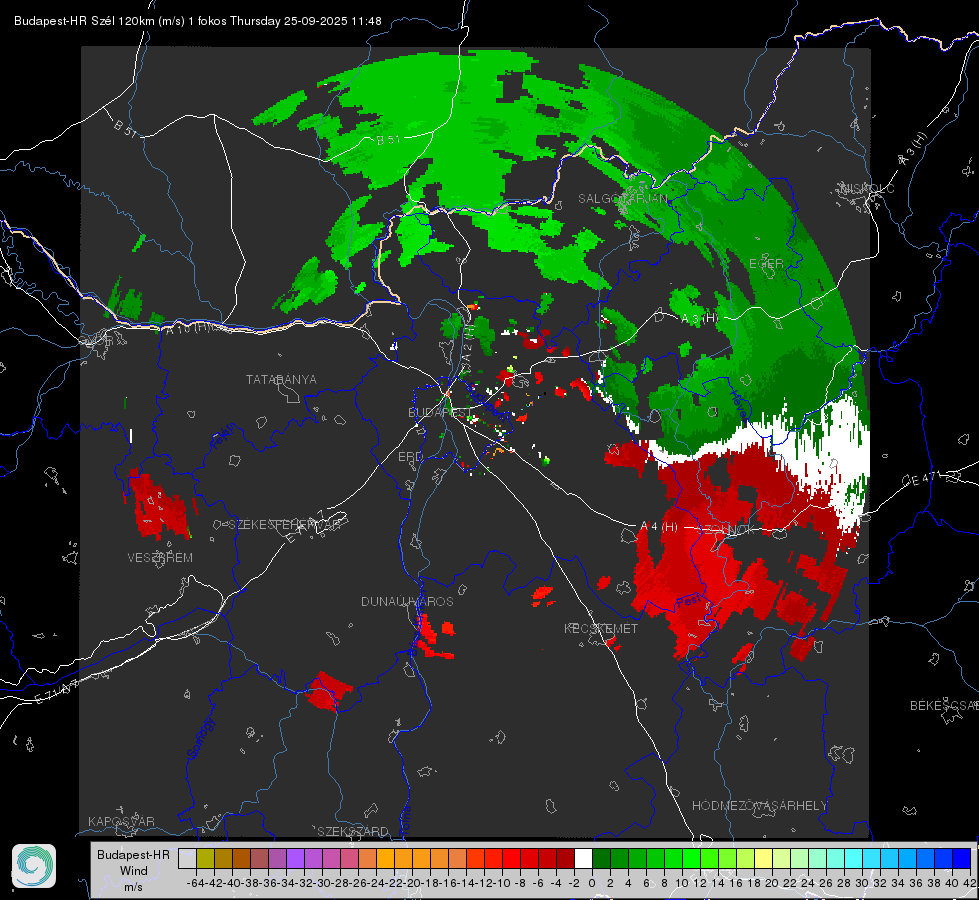Select the DUNAUJVAROS city label
979x900 pixels.
click(407, 601)
